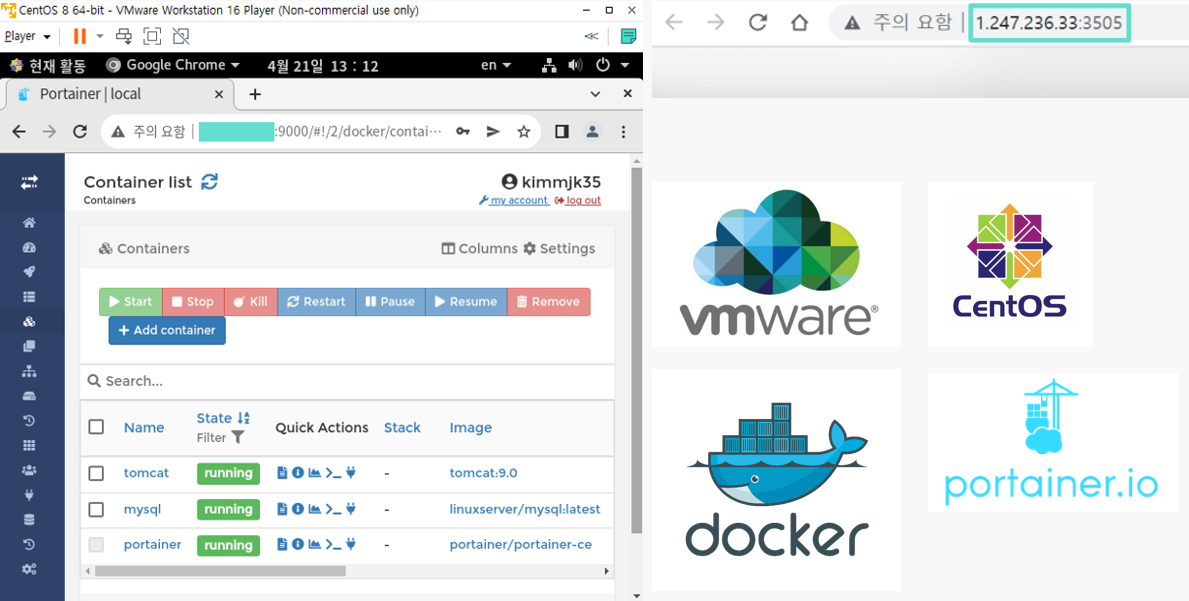Open Volumes drive icon in sidebar
This screenshot has height=601, width=1189.
pyautogui.click(x=29, y=396)
